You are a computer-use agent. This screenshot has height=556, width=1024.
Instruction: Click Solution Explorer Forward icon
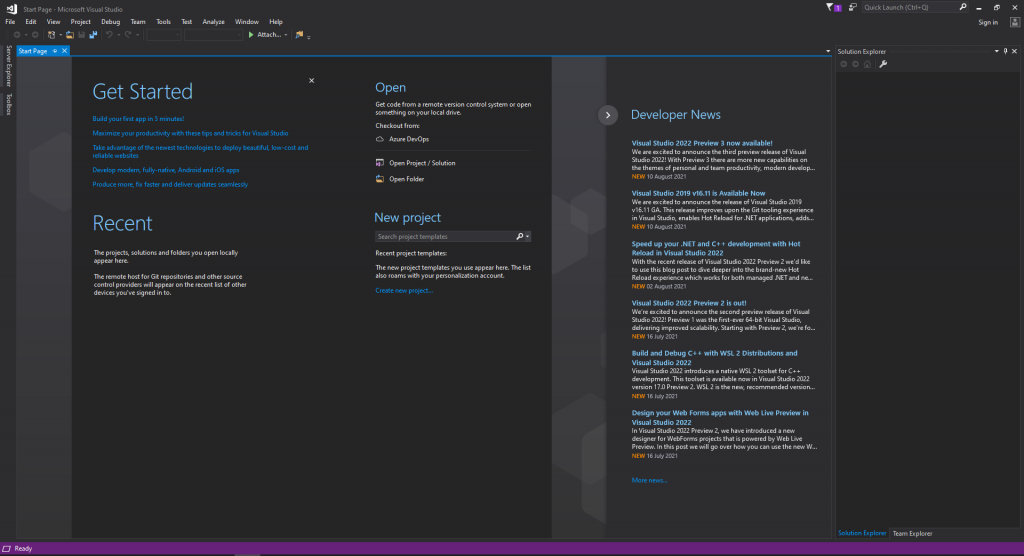[x=856, y=64]
